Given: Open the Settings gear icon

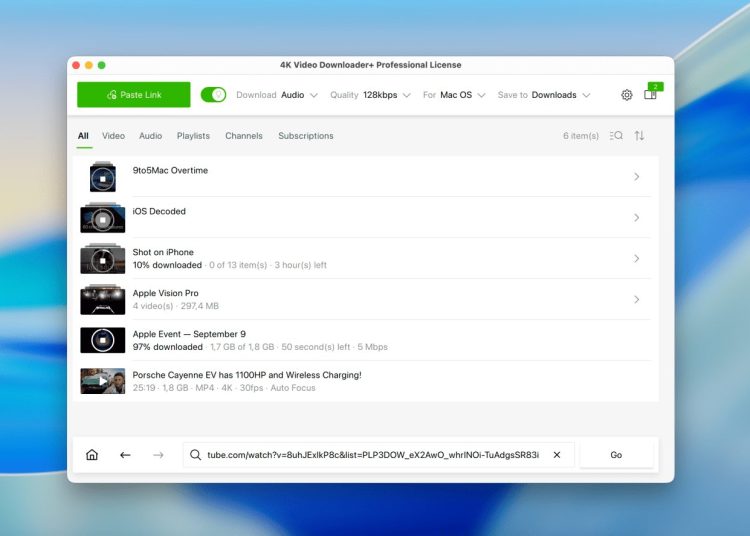Looking at the screenshot, I should point(627,95).
